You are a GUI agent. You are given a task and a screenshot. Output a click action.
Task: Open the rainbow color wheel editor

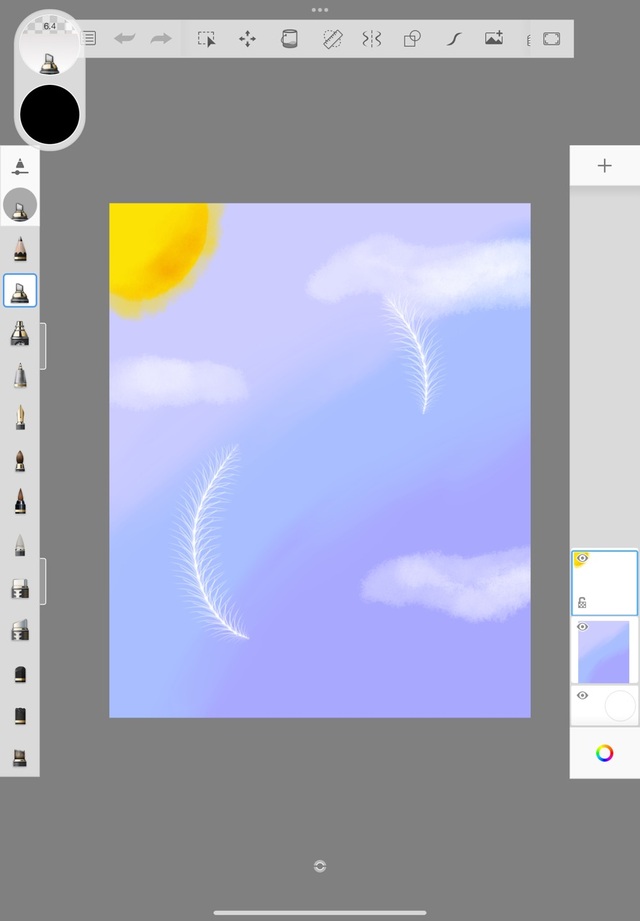click(604, 753)
